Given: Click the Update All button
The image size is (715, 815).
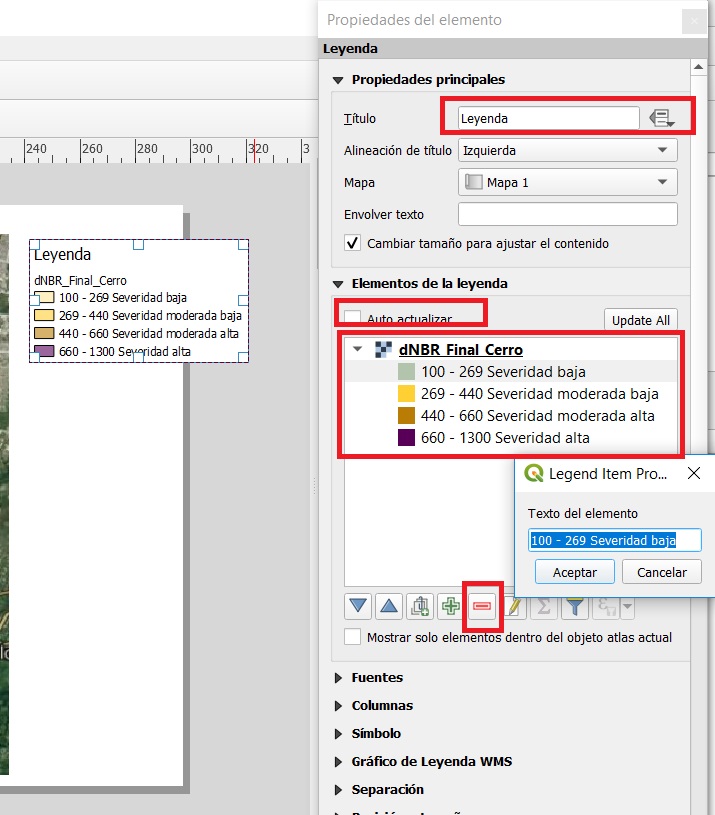Looking at the screenshot, I should 640,320.
